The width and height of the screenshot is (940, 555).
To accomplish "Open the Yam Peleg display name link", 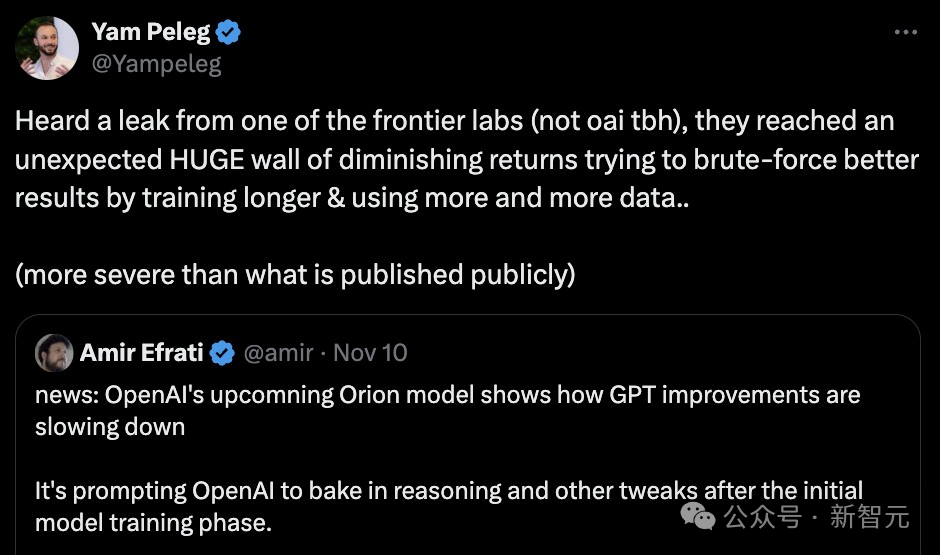I will coord(151,33).
